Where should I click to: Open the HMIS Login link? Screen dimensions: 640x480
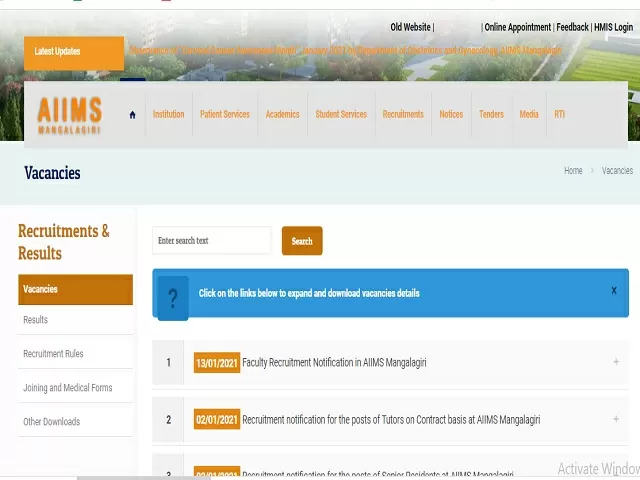613,27
